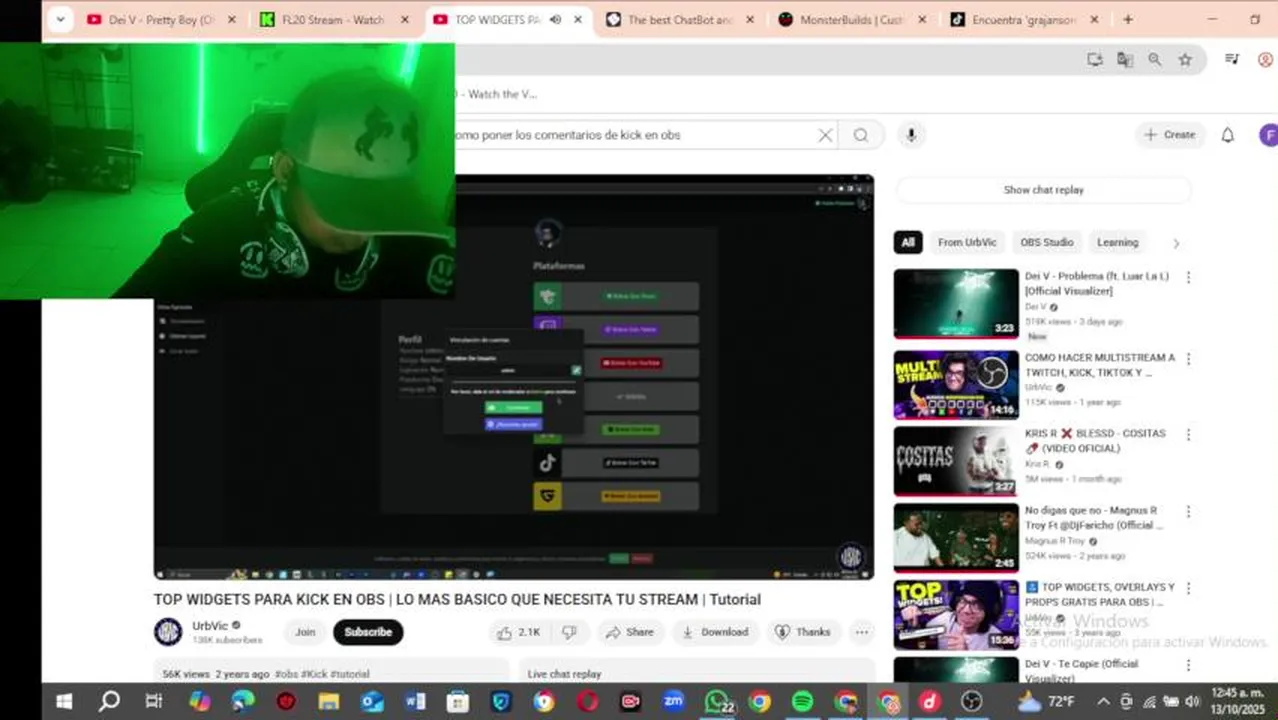
Task: Switch to the Encuentra 'grajanson' TikTok tab
Action: pyautogui.click(x=1024, y=19)
